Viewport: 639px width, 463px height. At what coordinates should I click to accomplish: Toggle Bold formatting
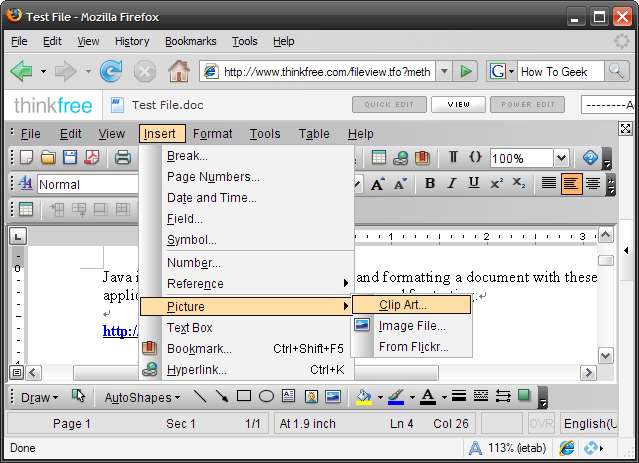pos(430,184)
